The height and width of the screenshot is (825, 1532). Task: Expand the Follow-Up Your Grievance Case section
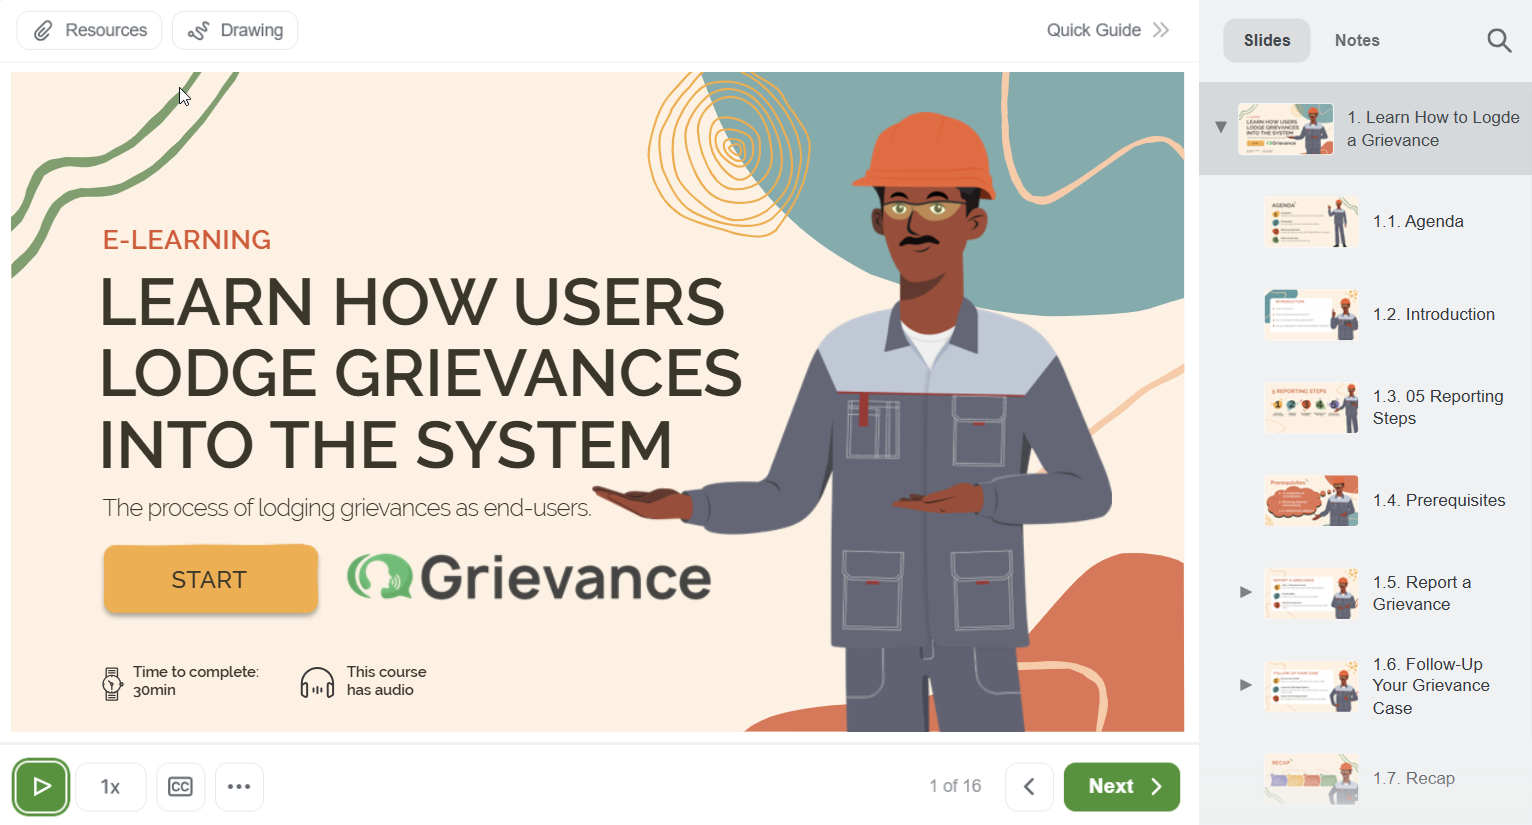click(x=1245, y=685)
